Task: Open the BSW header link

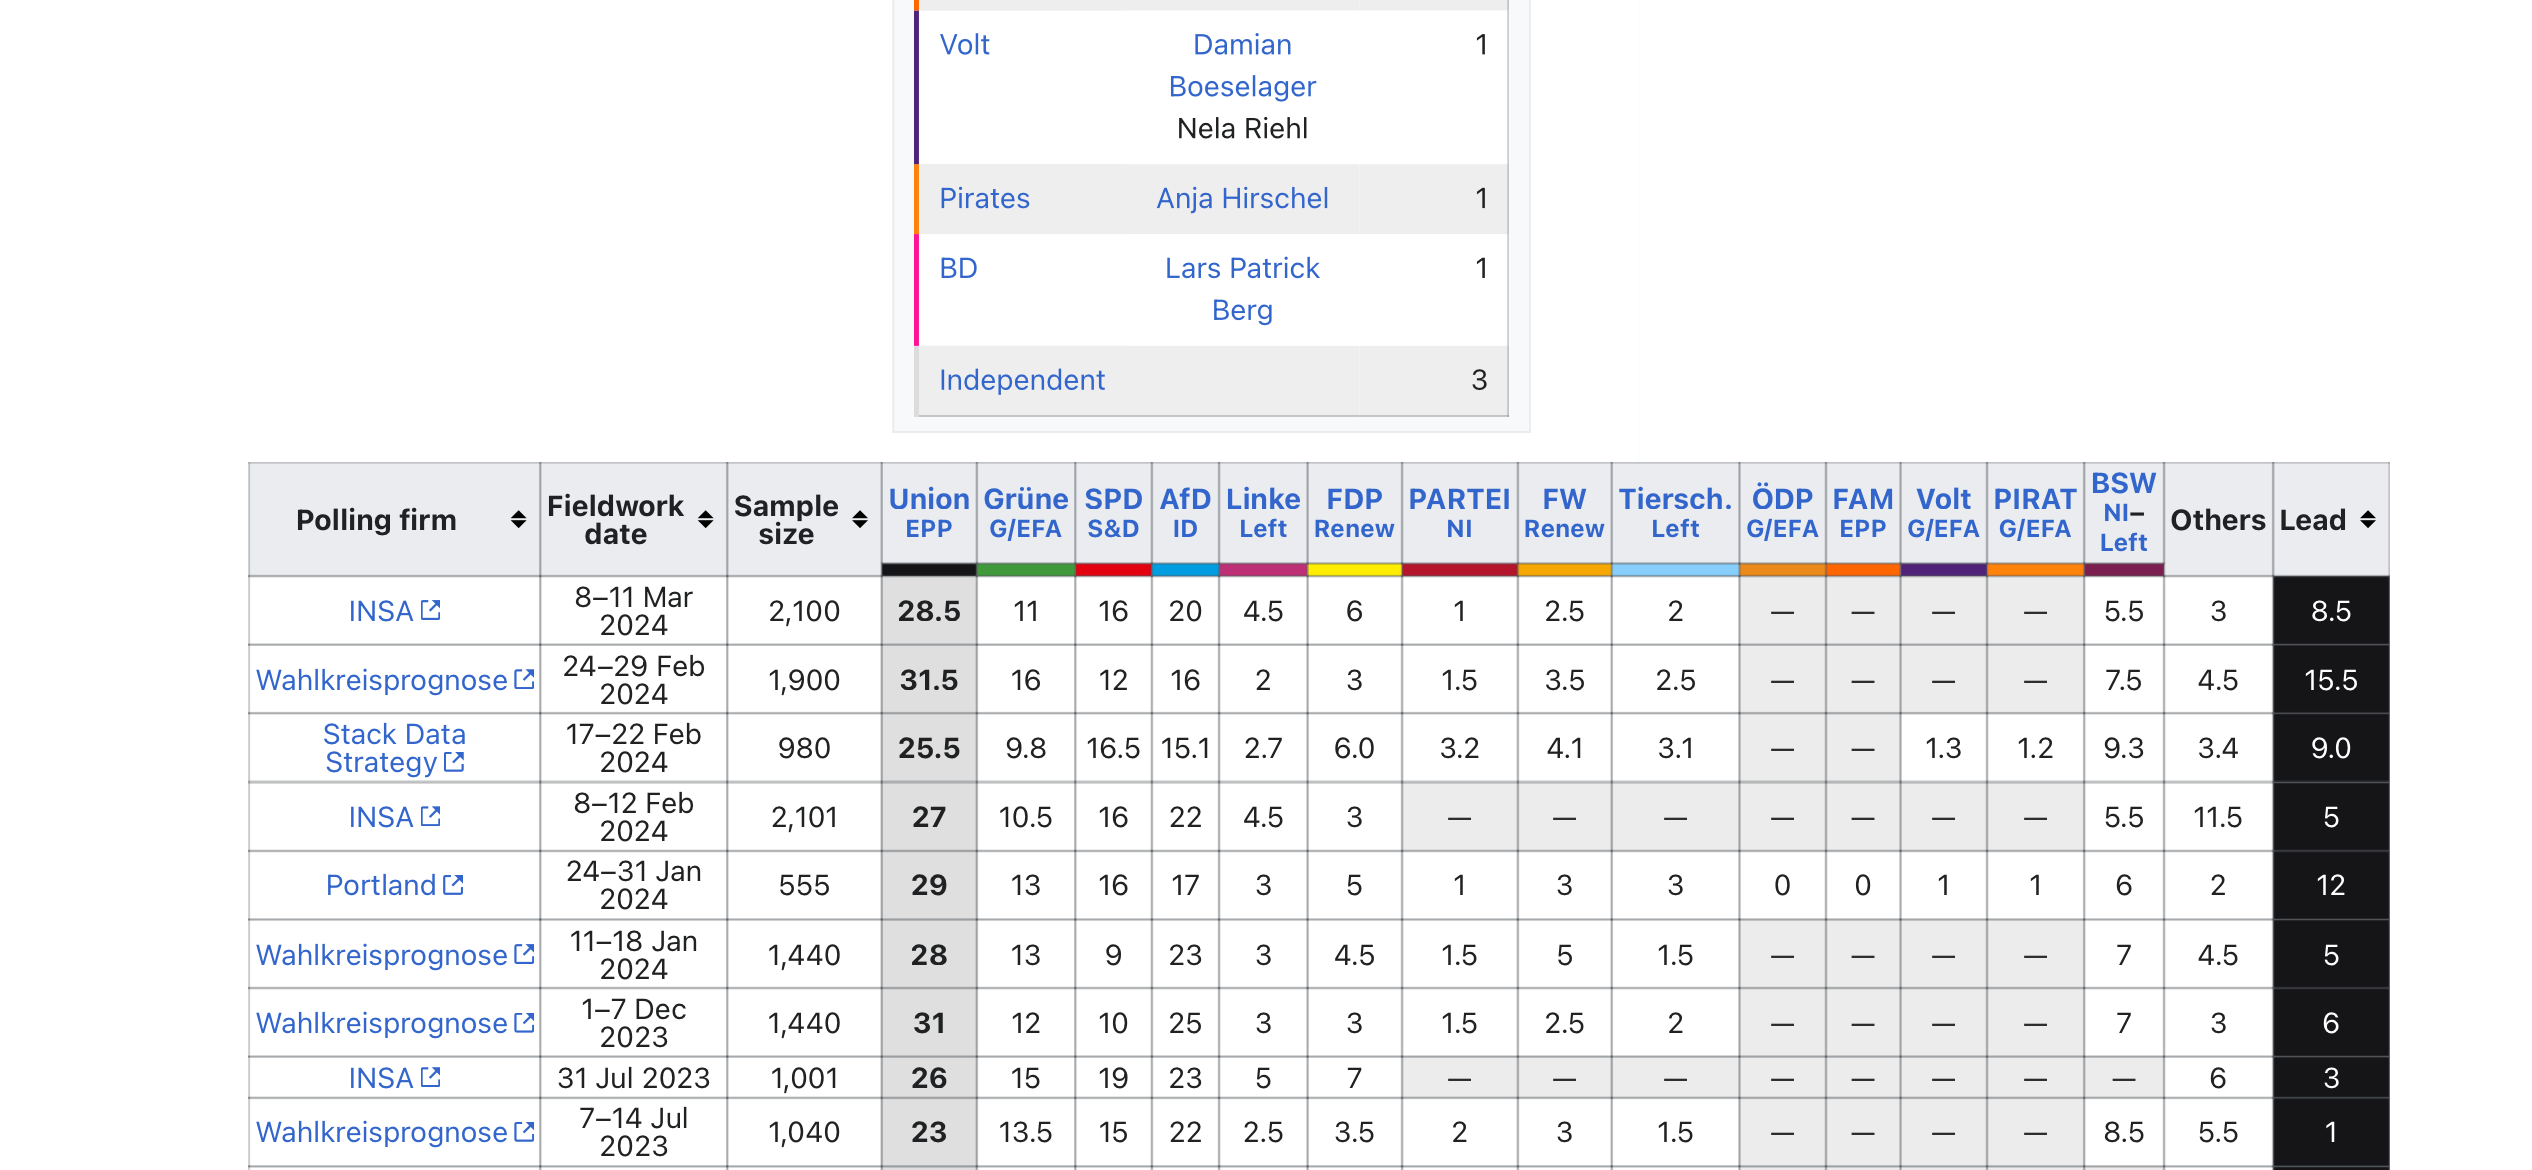Action: click(x=2123, y=483)
